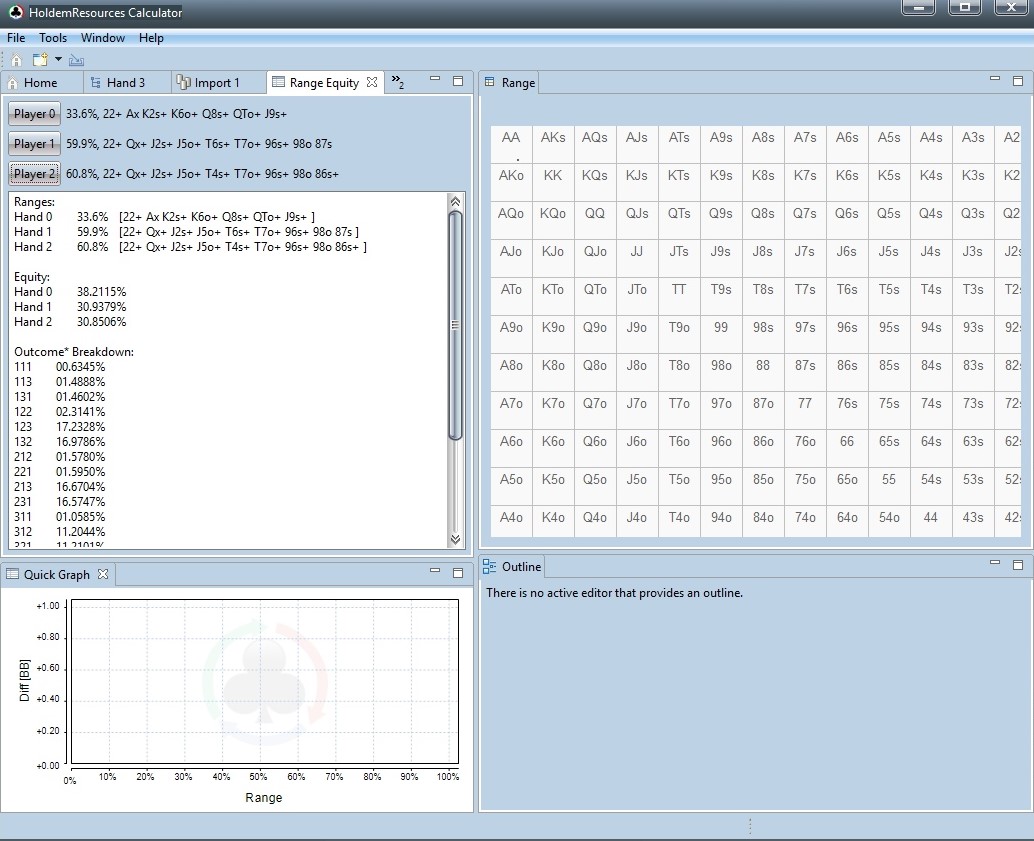This screenshot has width=1034, height=841.
Task: Select the A4o hand cell
Action: point(511,523)
